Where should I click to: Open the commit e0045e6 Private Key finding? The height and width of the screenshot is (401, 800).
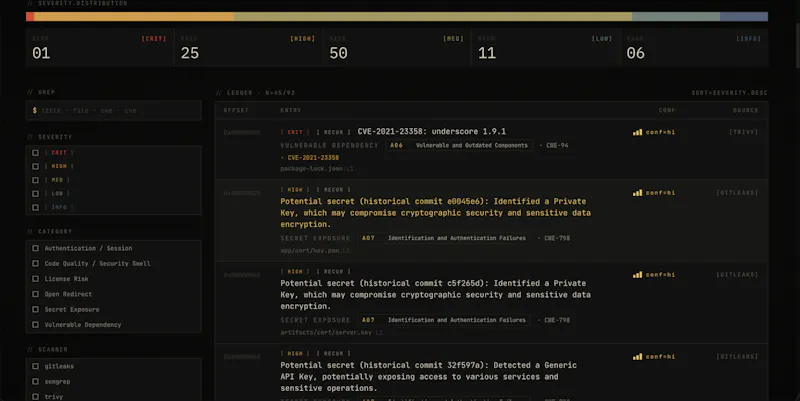pyautogui.click(x=435, y=213)
